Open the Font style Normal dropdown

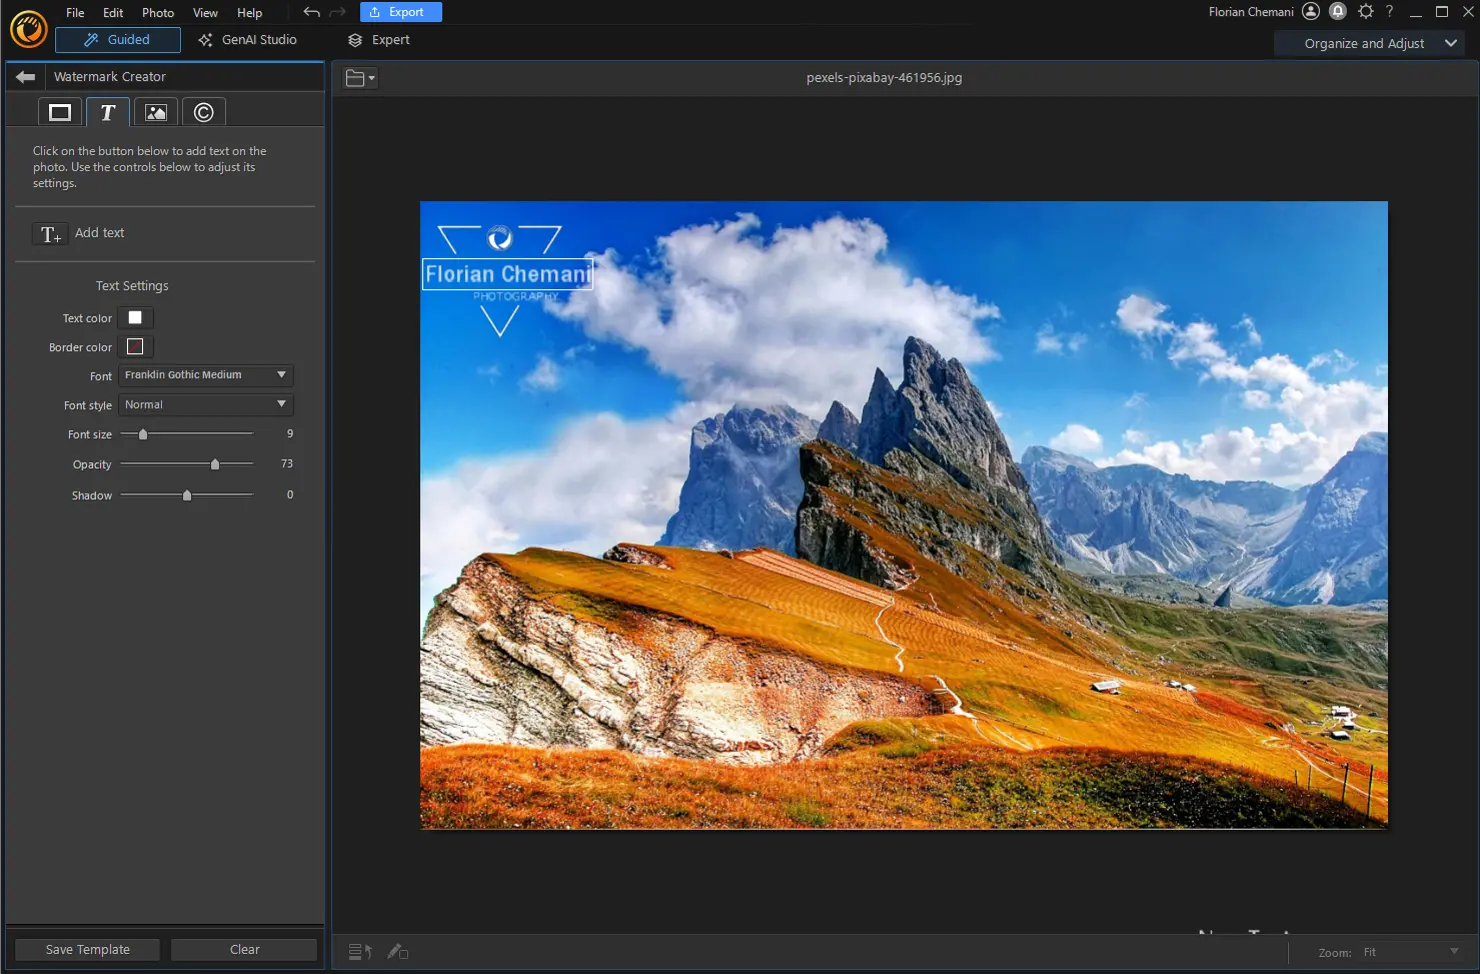click(205, 404)
